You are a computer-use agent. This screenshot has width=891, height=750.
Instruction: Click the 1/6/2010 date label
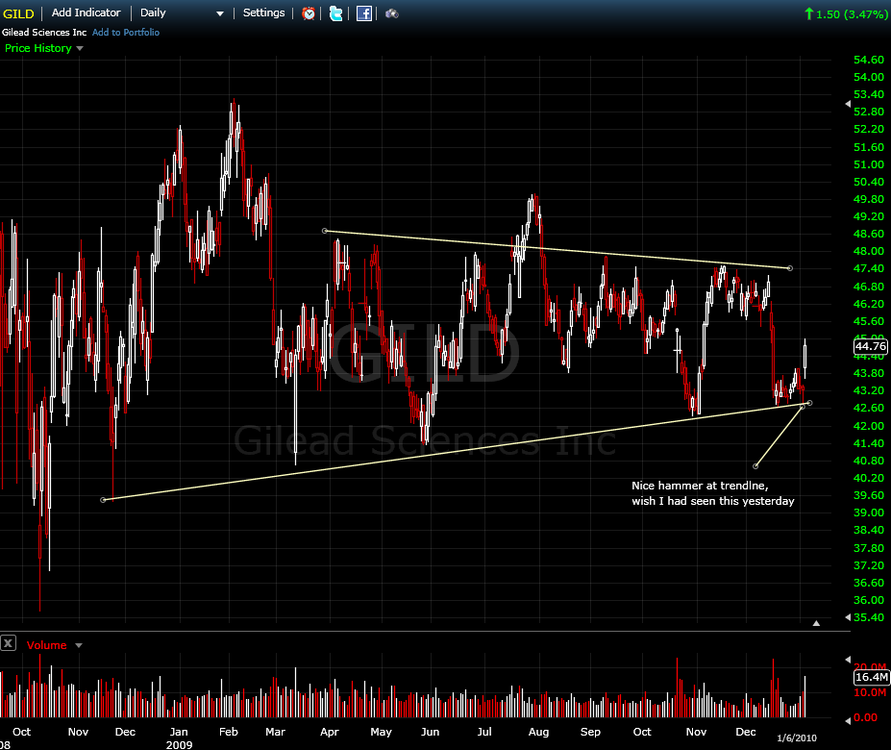click(797, 738)
